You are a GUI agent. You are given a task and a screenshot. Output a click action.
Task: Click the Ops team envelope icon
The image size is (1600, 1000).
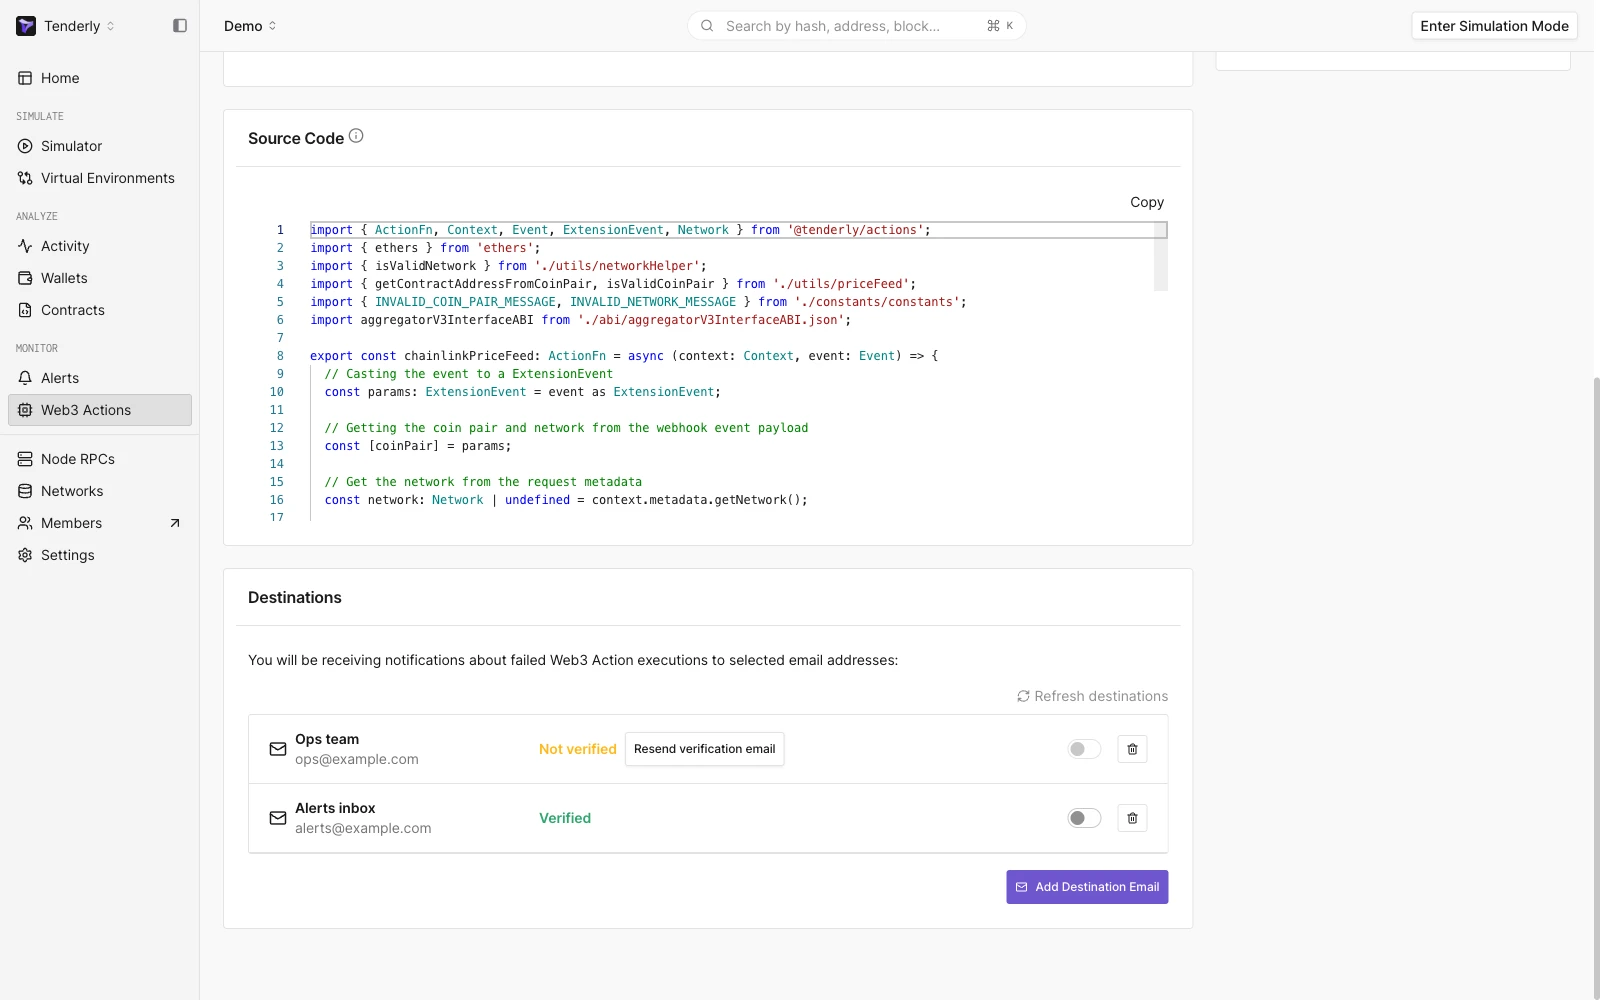[278, 749]
